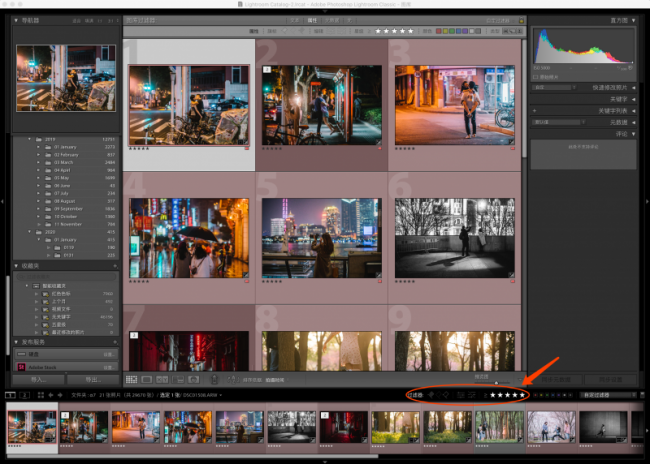650x464 pixels.
Task: Open compare view (XY) in the toolbar
Action: tap(162, 379)
